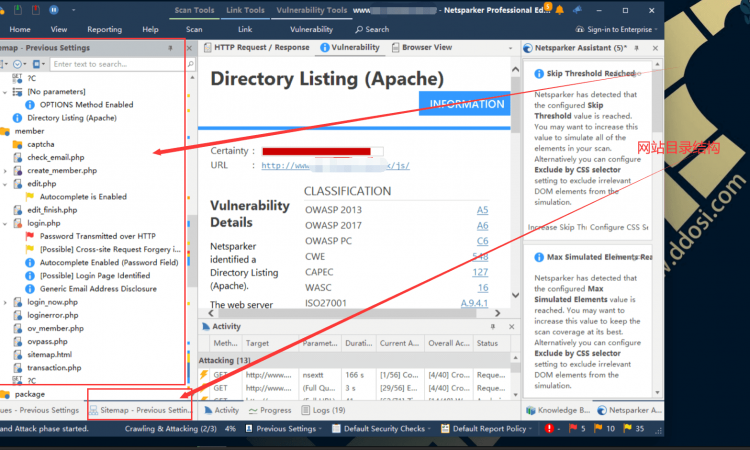Open Default Report Policy dropdown
750x450 pixels.
[x=486, y=429]
